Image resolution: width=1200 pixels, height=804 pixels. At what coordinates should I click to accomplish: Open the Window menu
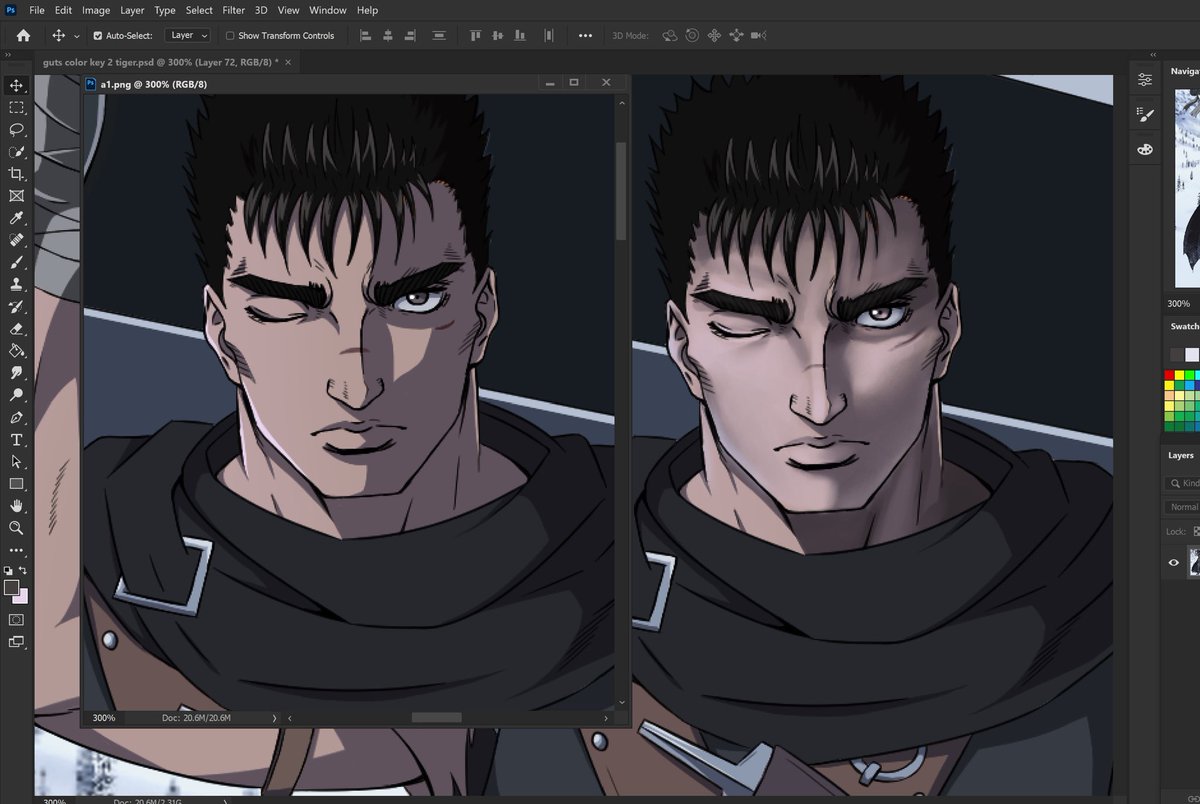pyautogui.click(x=328, y=10)
